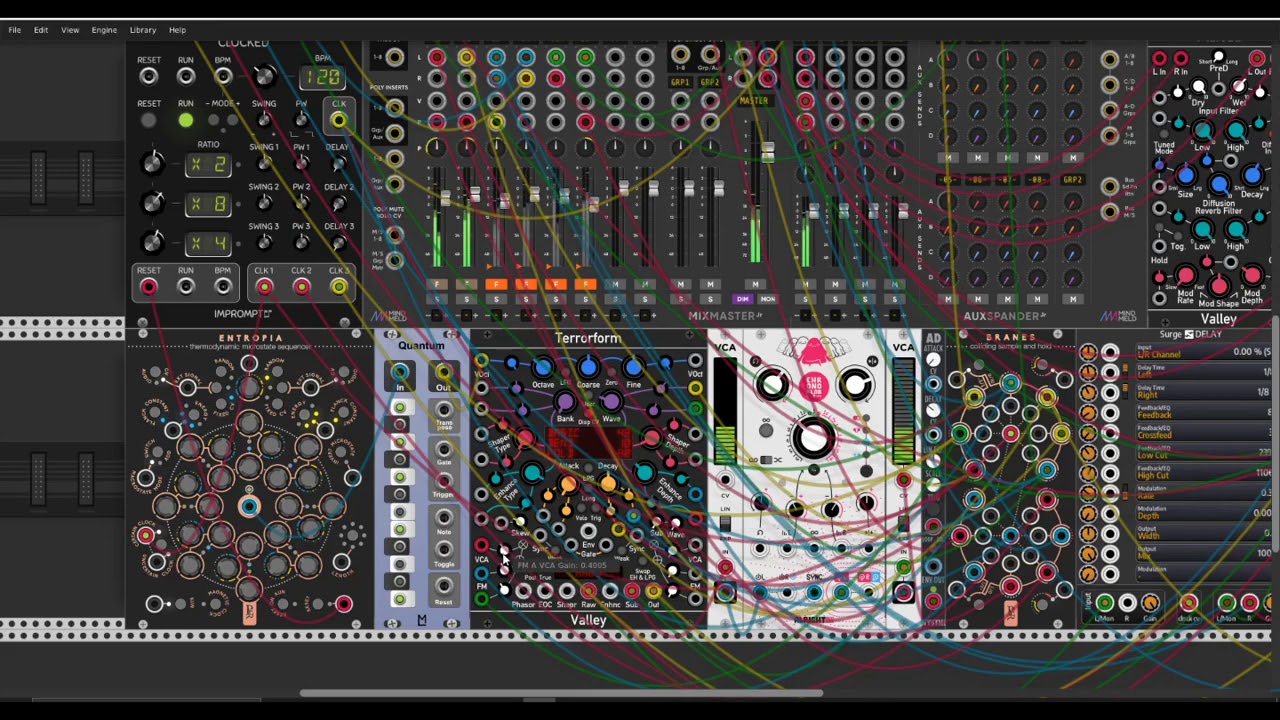Screen dimensions: 1280x720
Task: Click the X 8 ratio display on Clocked
Action: coord(208,204)
